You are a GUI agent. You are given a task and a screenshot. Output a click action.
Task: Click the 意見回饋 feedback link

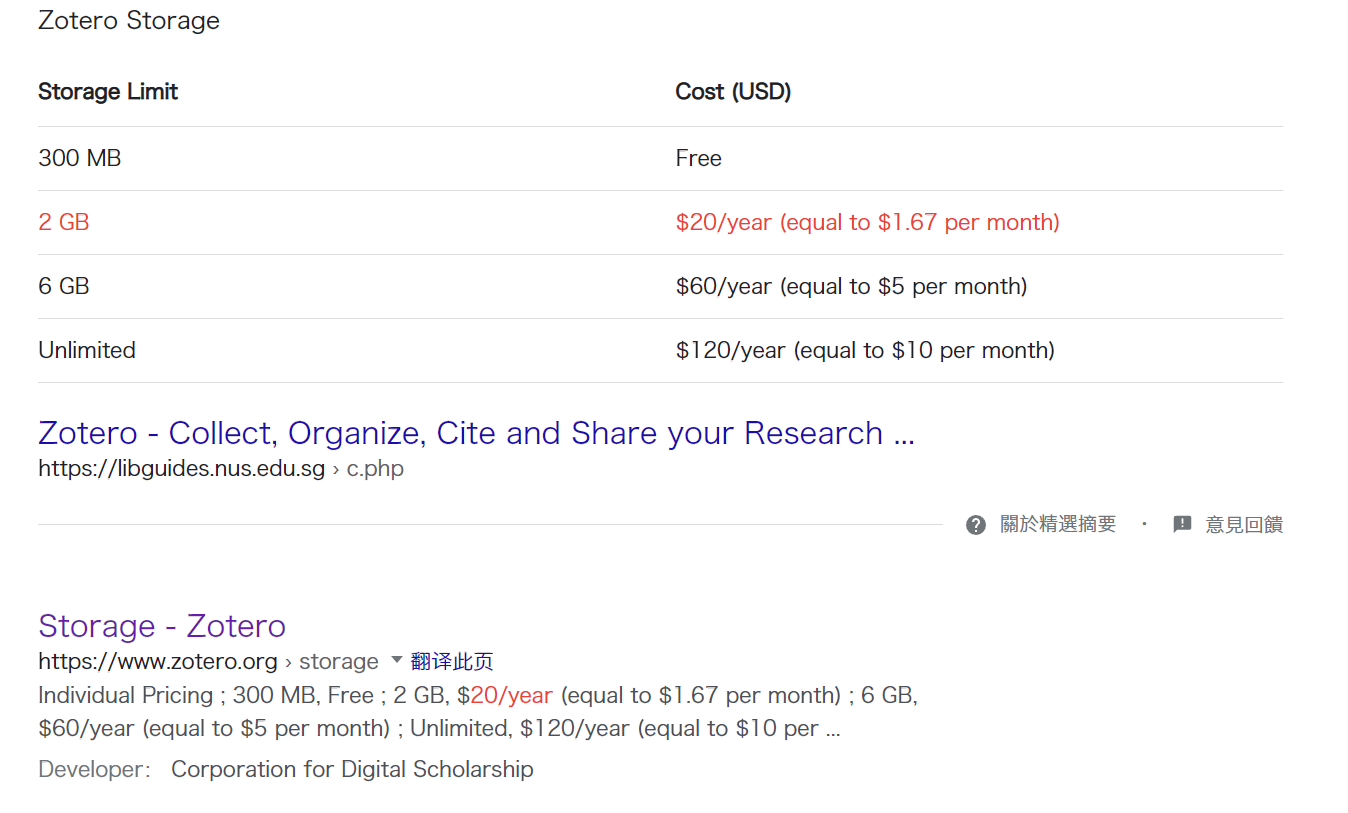pyautogui.click(x=1244, y=525)
